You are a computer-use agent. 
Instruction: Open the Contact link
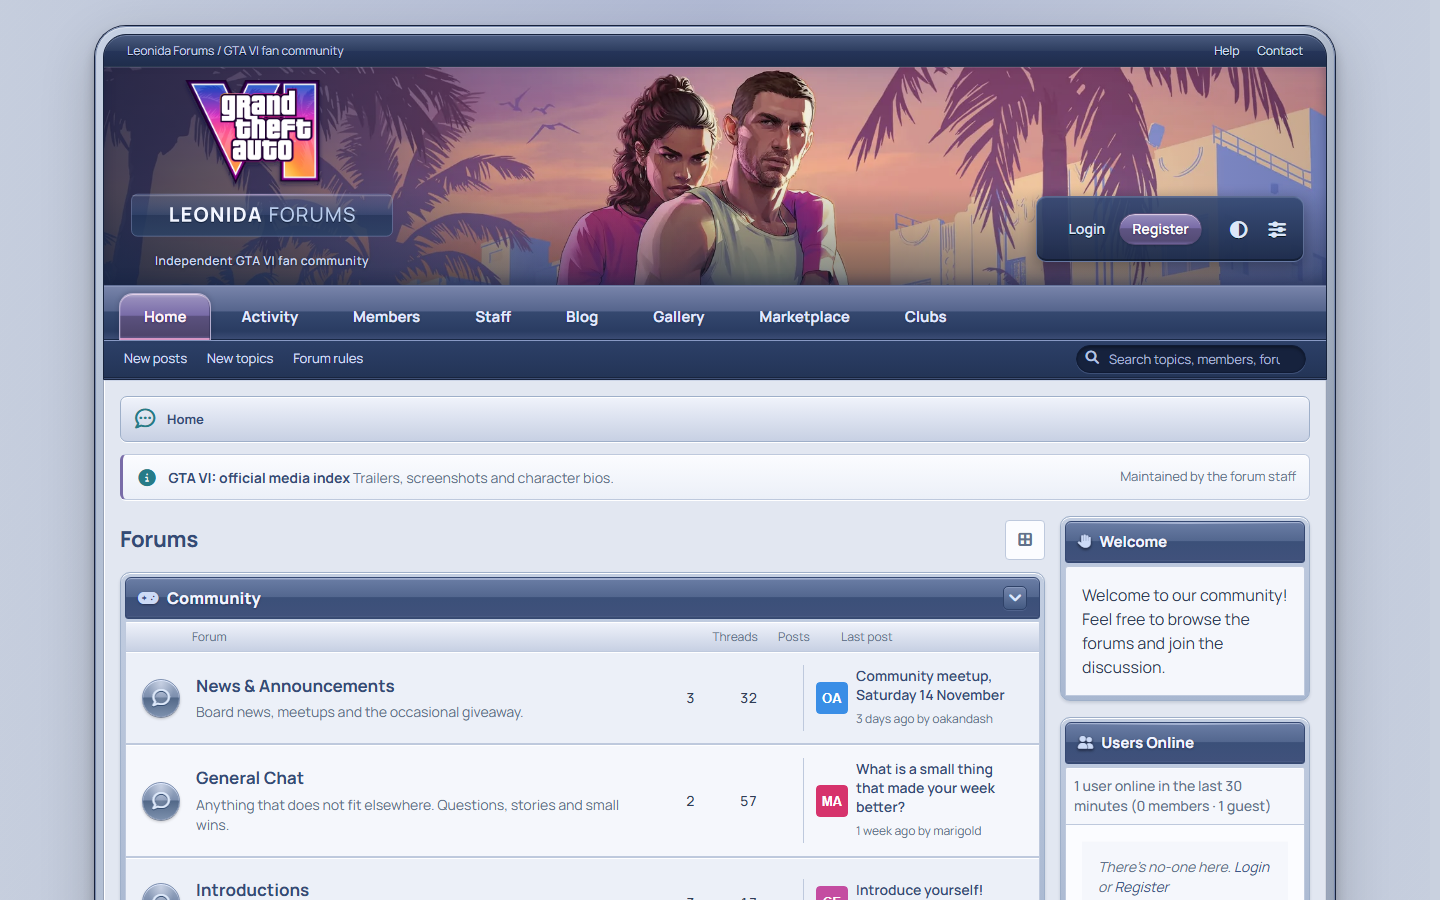pos(1280,51)
